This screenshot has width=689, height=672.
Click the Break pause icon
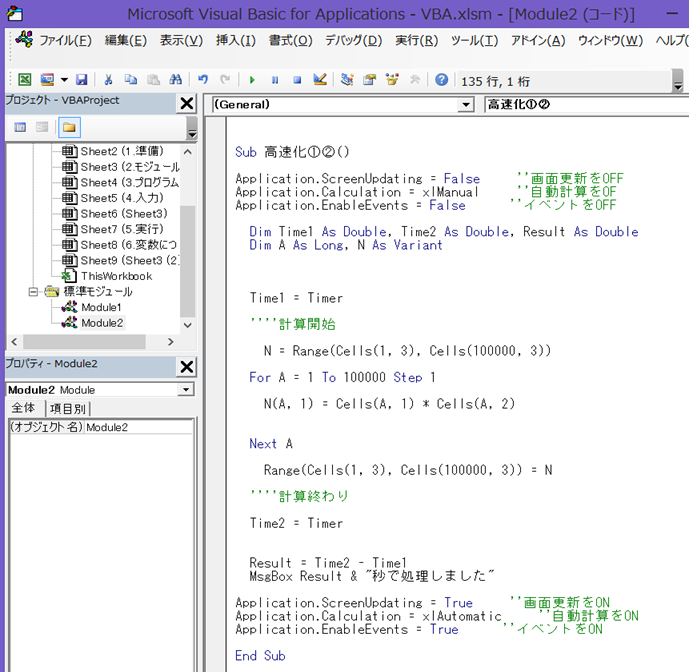click(x=275, y=80)
